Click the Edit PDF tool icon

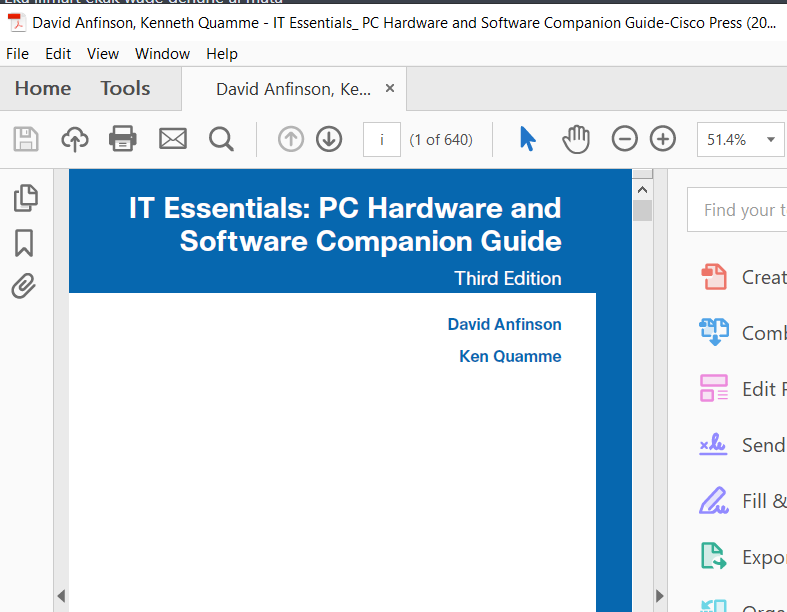point(714,388)
